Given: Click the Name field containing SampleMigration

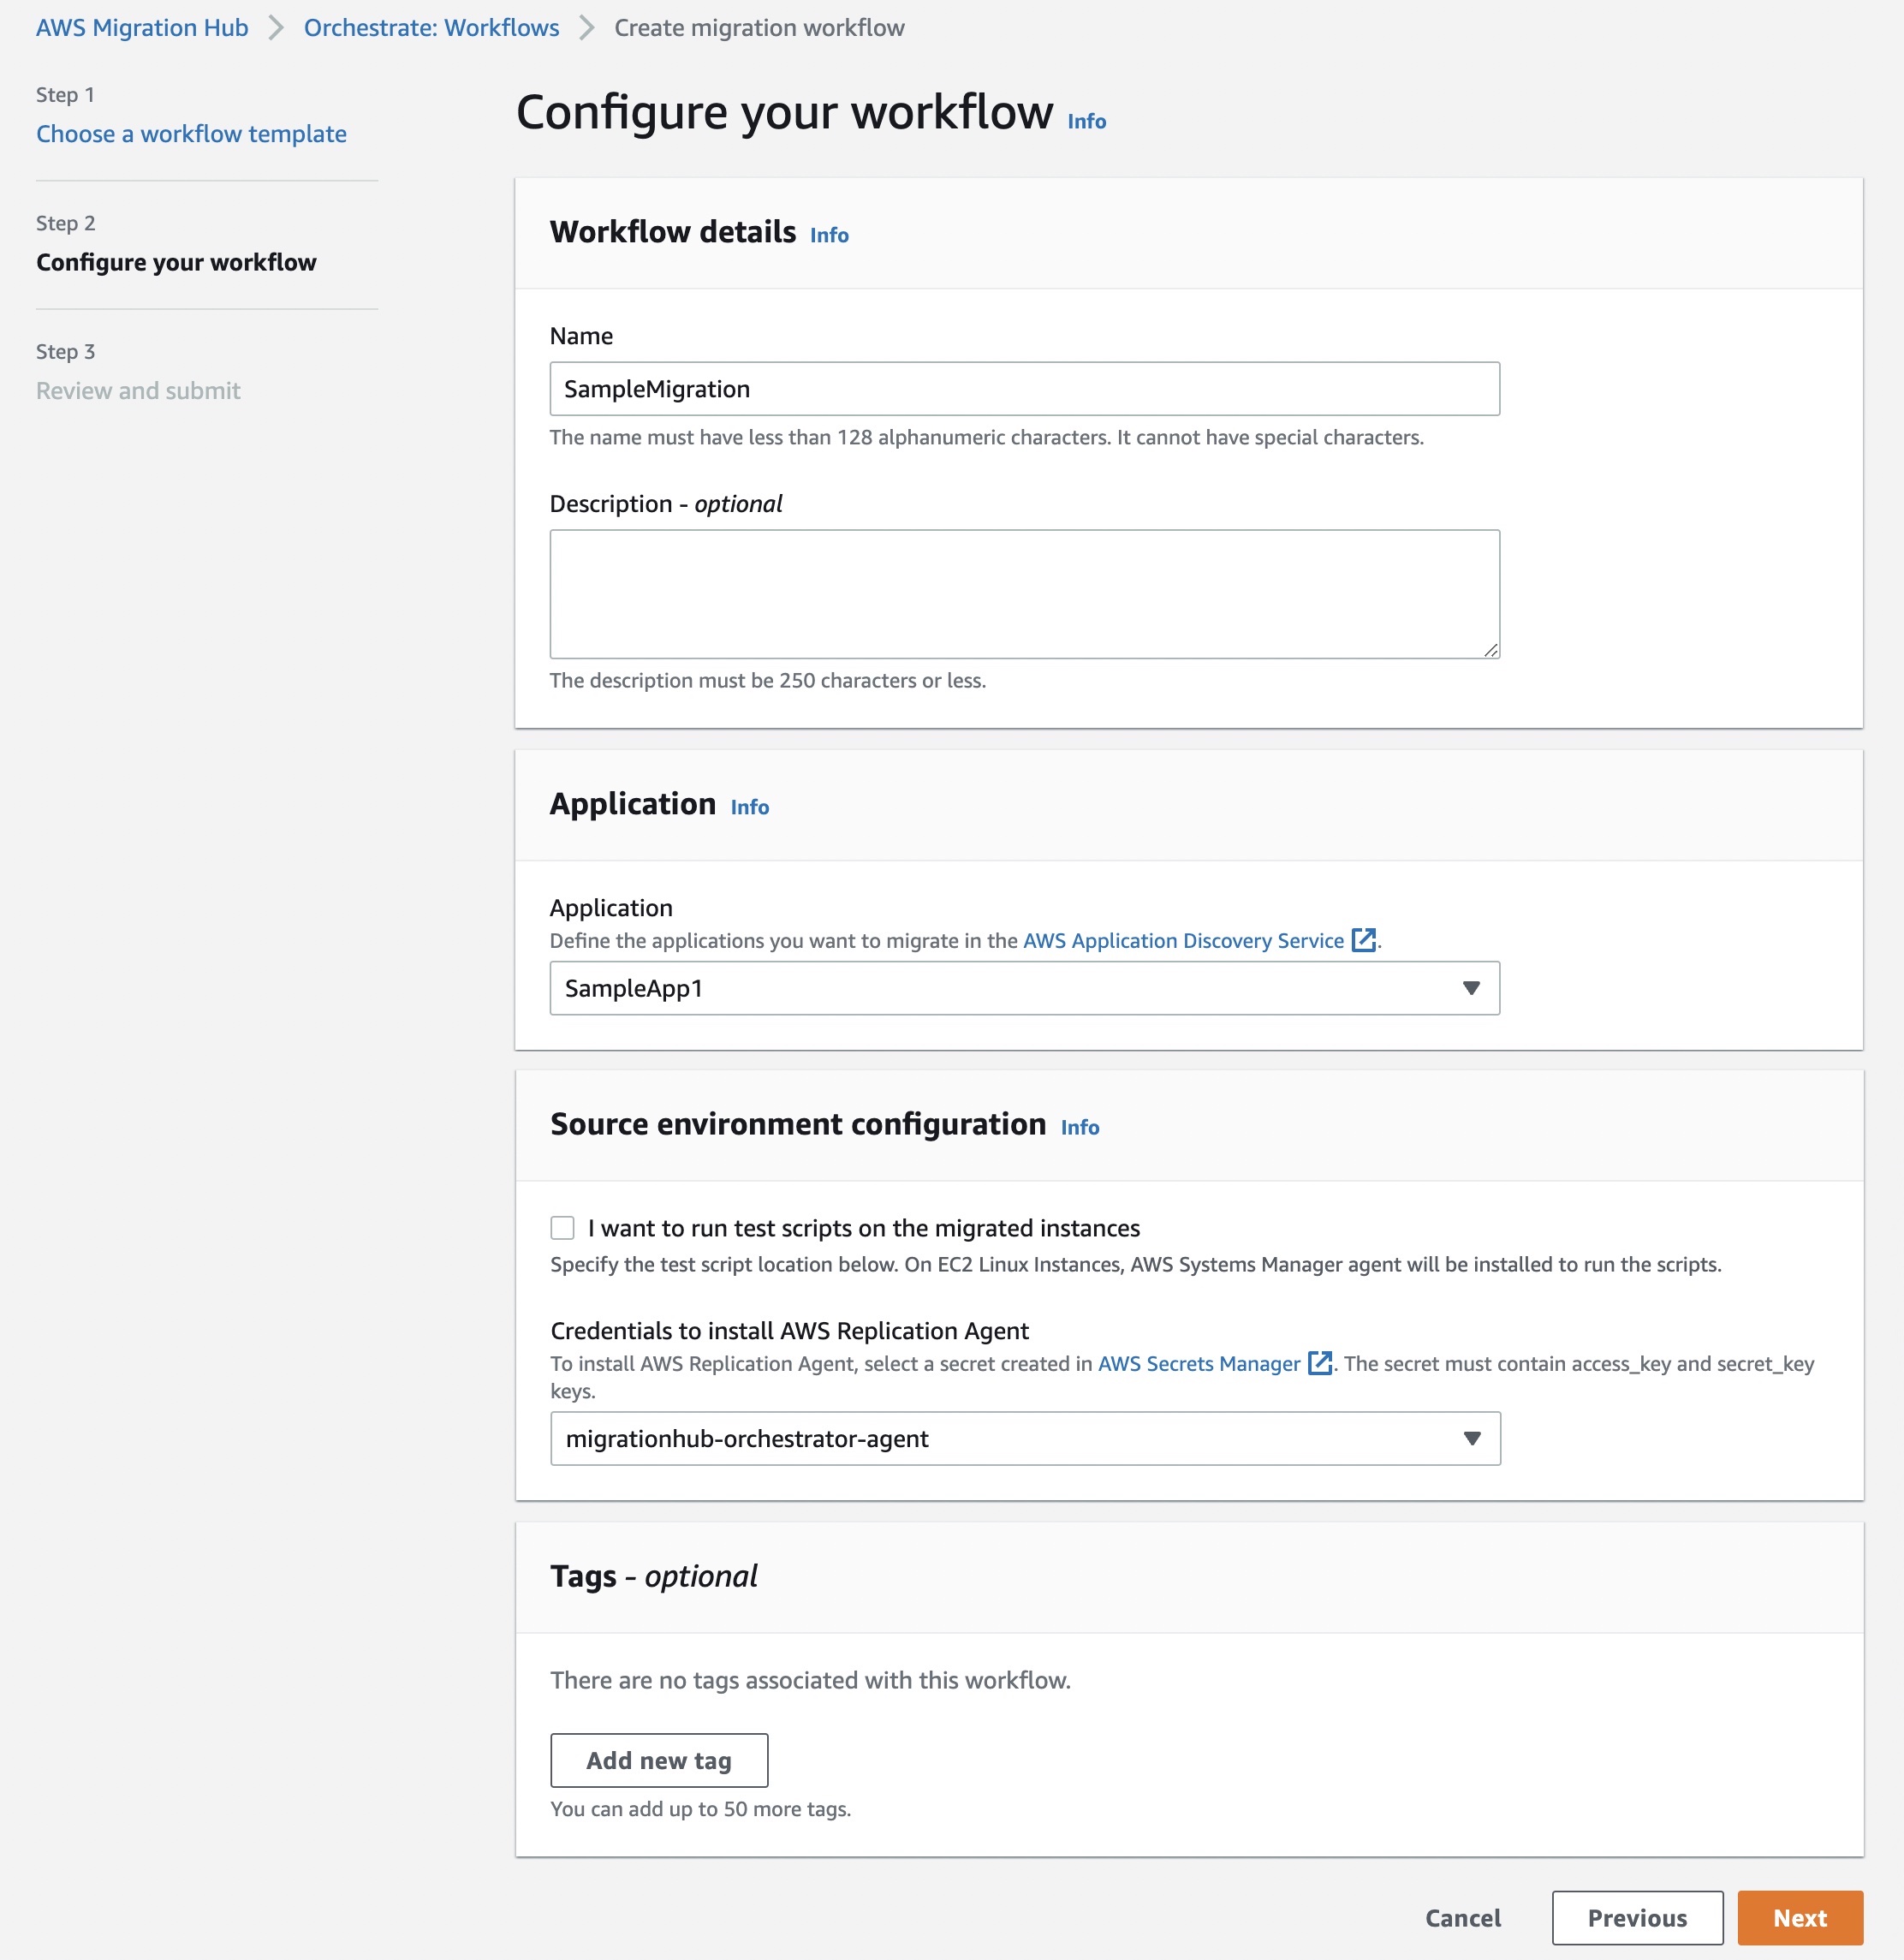Looking at the screenshot, I should pyautogui.click(x=1024, y=389).
